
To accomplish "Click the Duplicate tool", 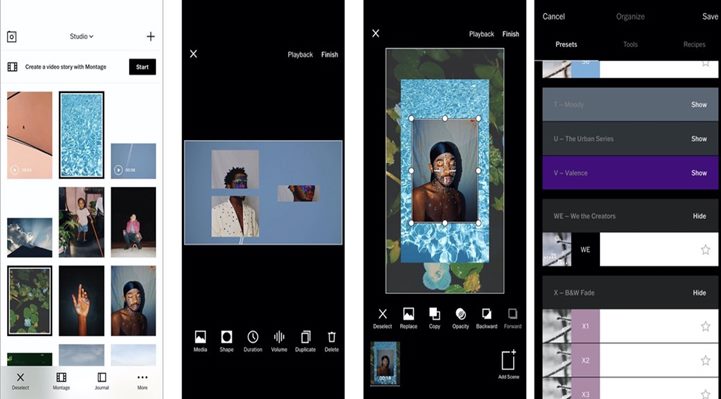I will [305, 341].
